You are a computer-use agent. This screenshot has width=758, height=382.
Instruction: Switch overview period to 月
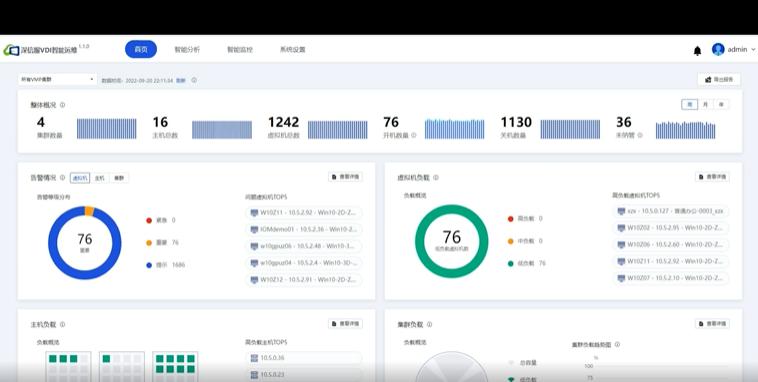click(705, 104)
